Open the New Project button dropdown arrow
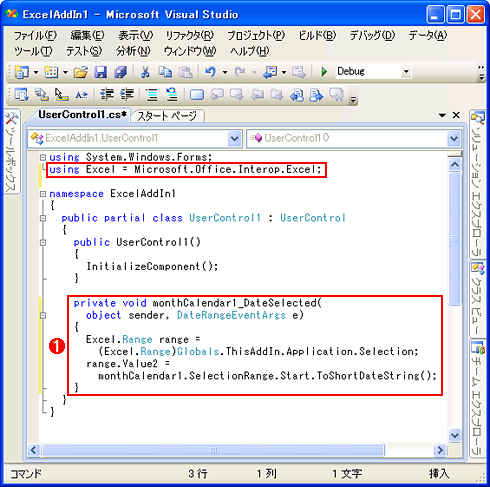Screen dimensions: 490x487 36,72
